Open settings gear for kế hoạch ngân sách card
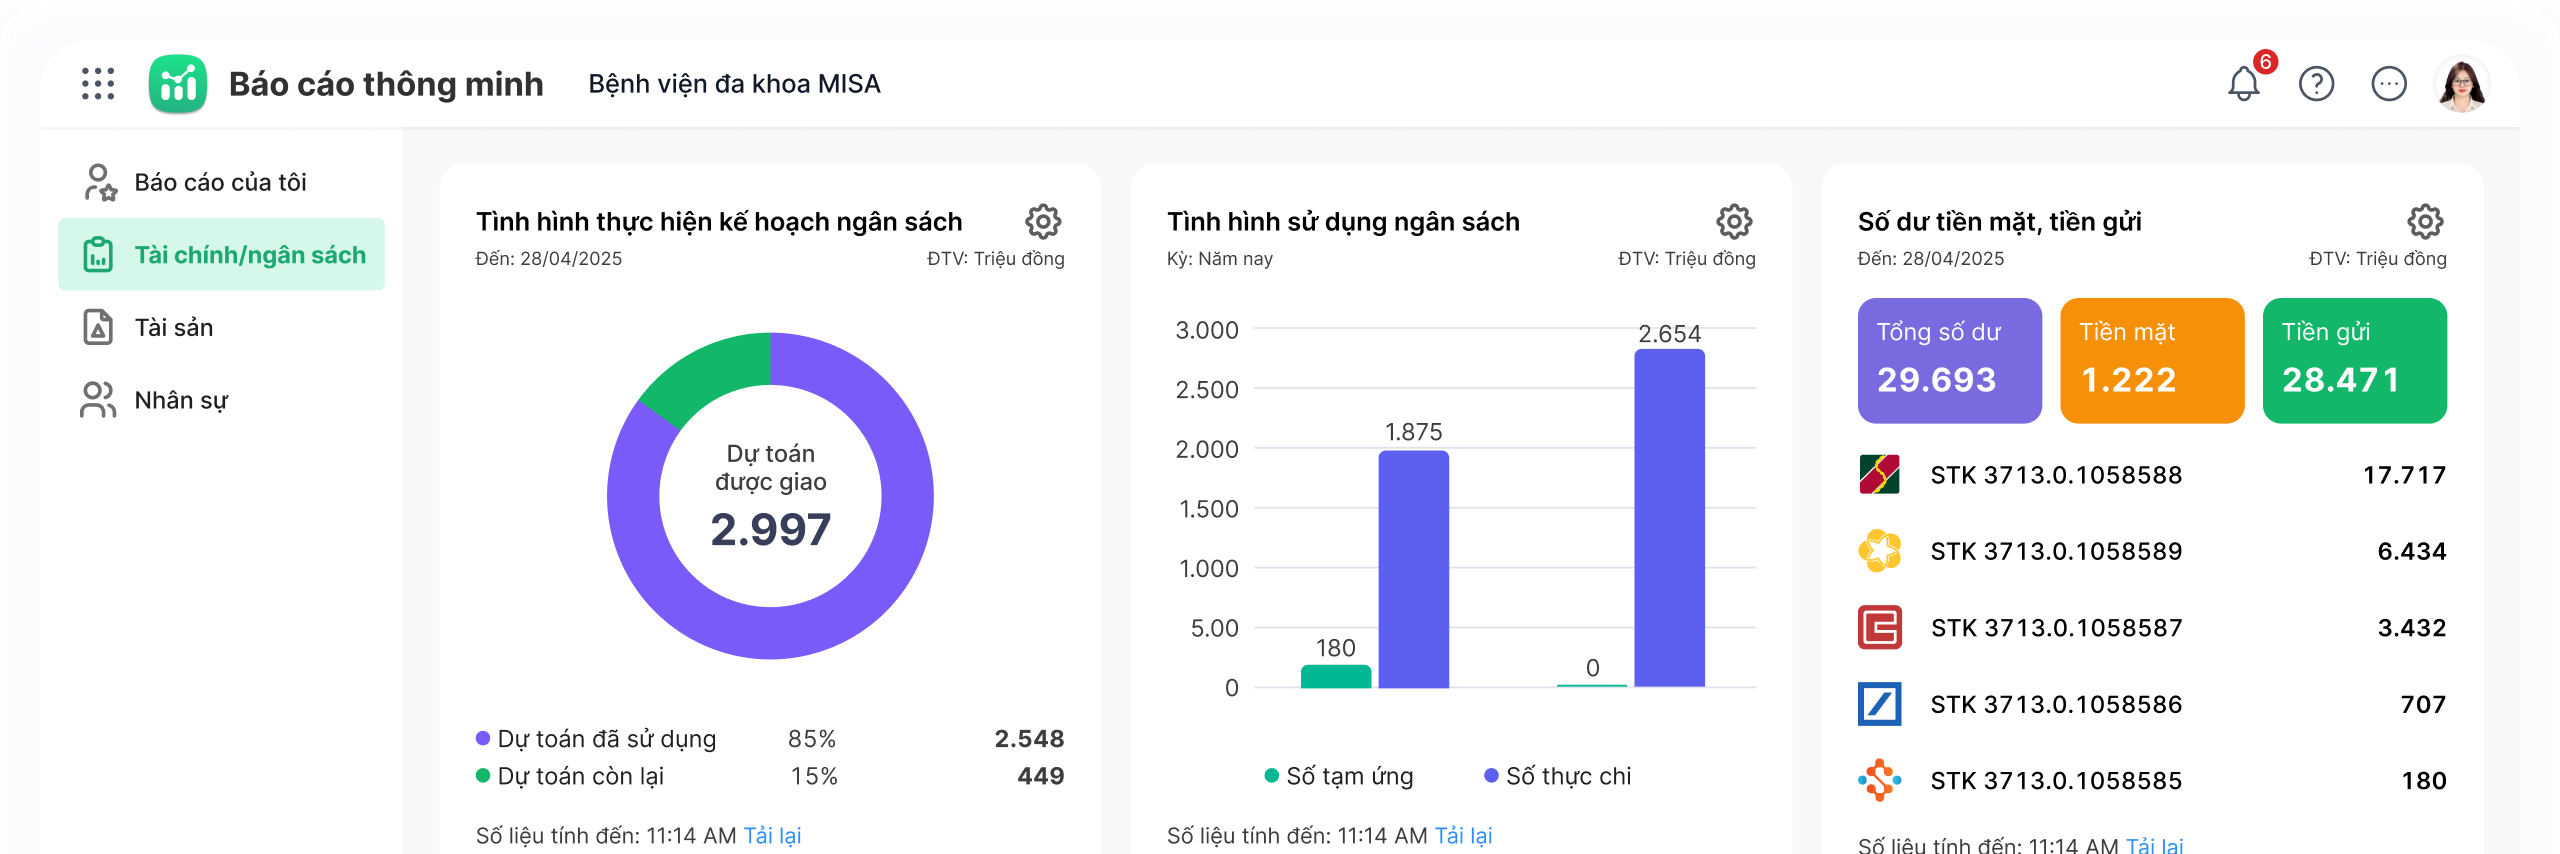This screenshot has width=2560, height=854. (x=1043, y=221)
